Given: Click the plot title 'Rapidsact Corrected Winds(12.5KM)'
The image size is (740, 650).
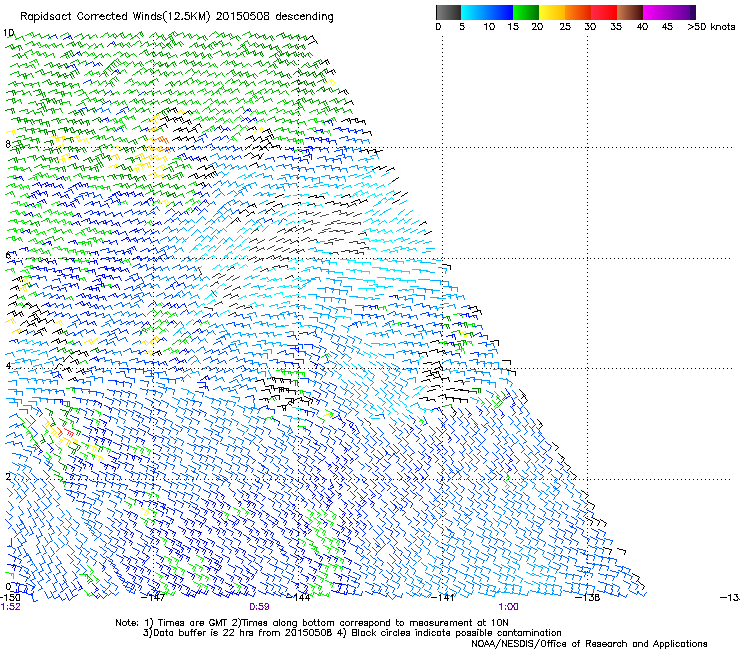Looking at the screenshot, I should [x=115, y=17].
